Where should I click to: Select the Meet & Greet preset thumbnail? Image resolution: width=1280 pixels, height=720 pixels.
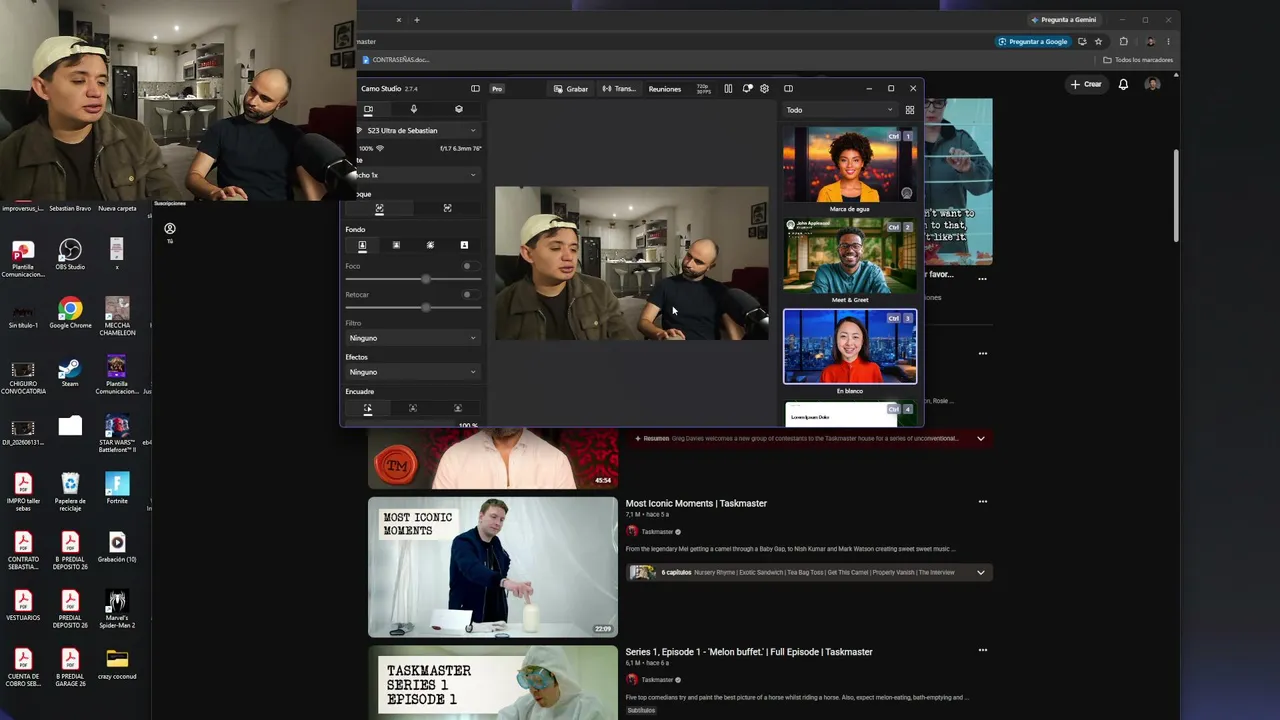click(x=850, y=256)
